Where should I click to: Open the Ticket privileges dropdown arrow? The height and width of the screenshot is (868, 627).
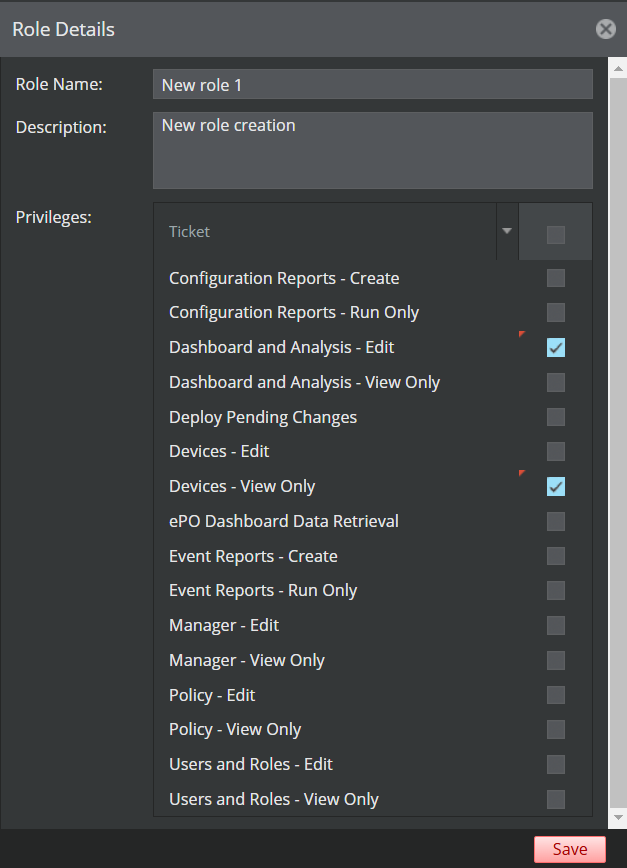[x=507, y=231]
